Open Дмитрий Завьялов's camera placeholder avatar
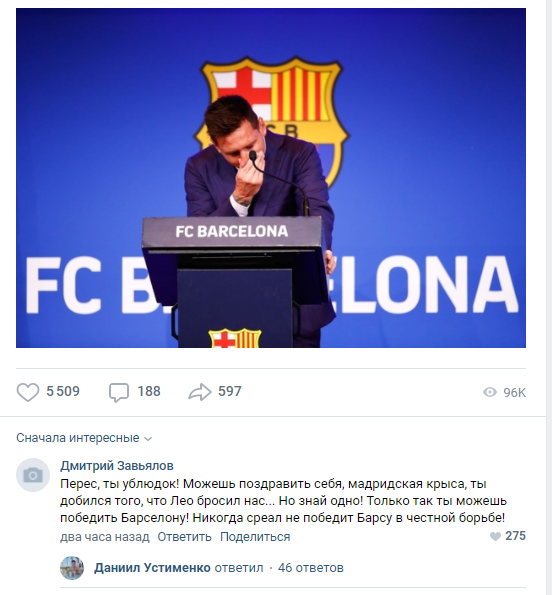Viewport: 552px width, 595px height. pyautogui.click(x=33, y=475)
